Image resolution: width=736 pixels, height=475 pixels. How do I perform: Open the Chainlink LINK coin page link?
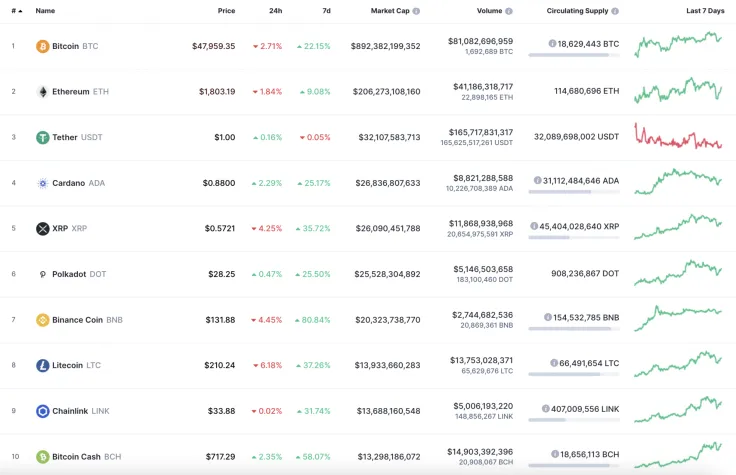pos(81,411)
